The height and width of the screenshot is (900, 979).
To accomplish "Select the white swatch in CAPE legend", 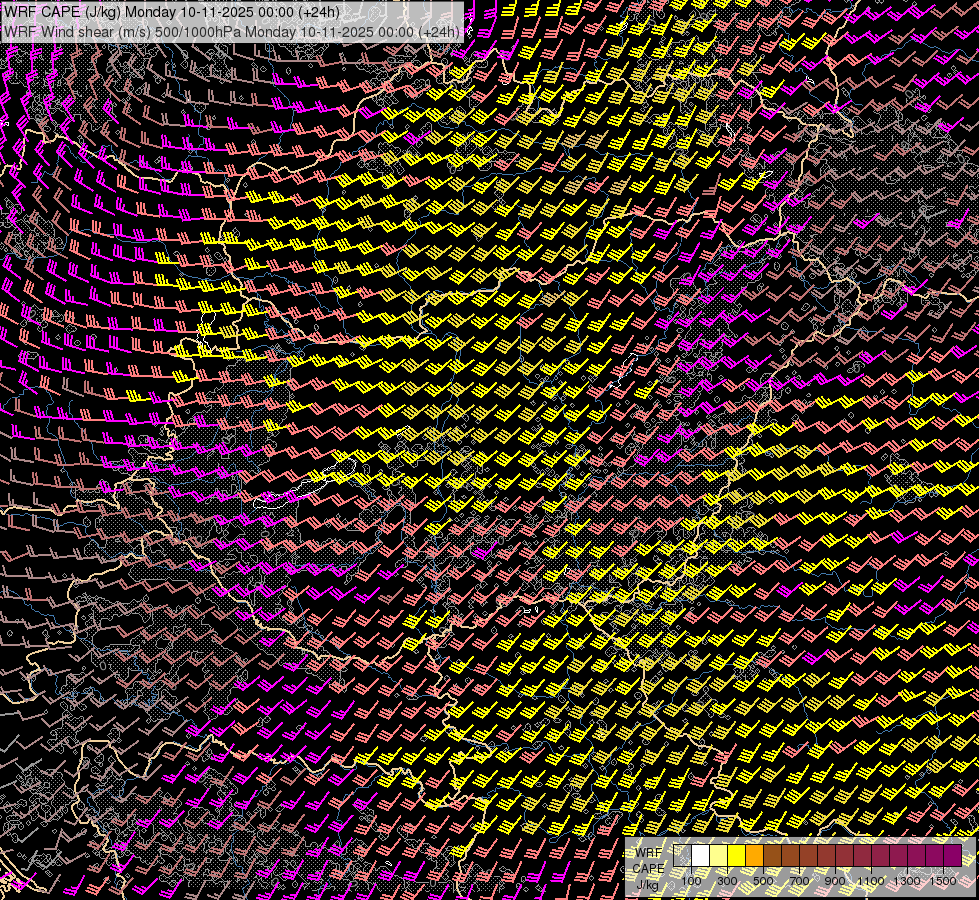I will pyautogui.click(x=701, y=855).
